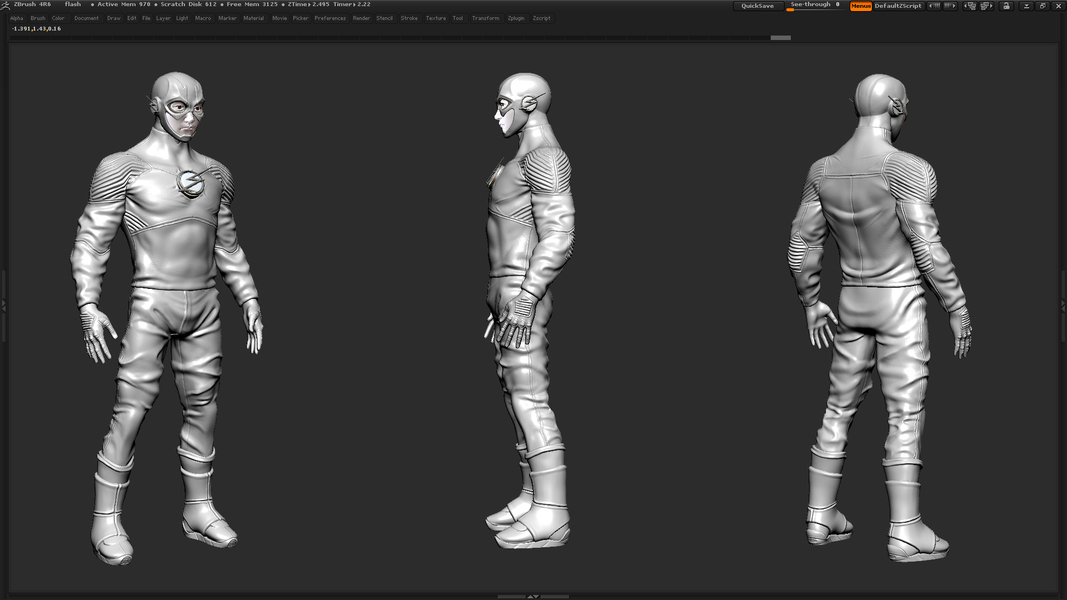
Task: Expand the right tray divider
Action: click(x=1064, y=305)
